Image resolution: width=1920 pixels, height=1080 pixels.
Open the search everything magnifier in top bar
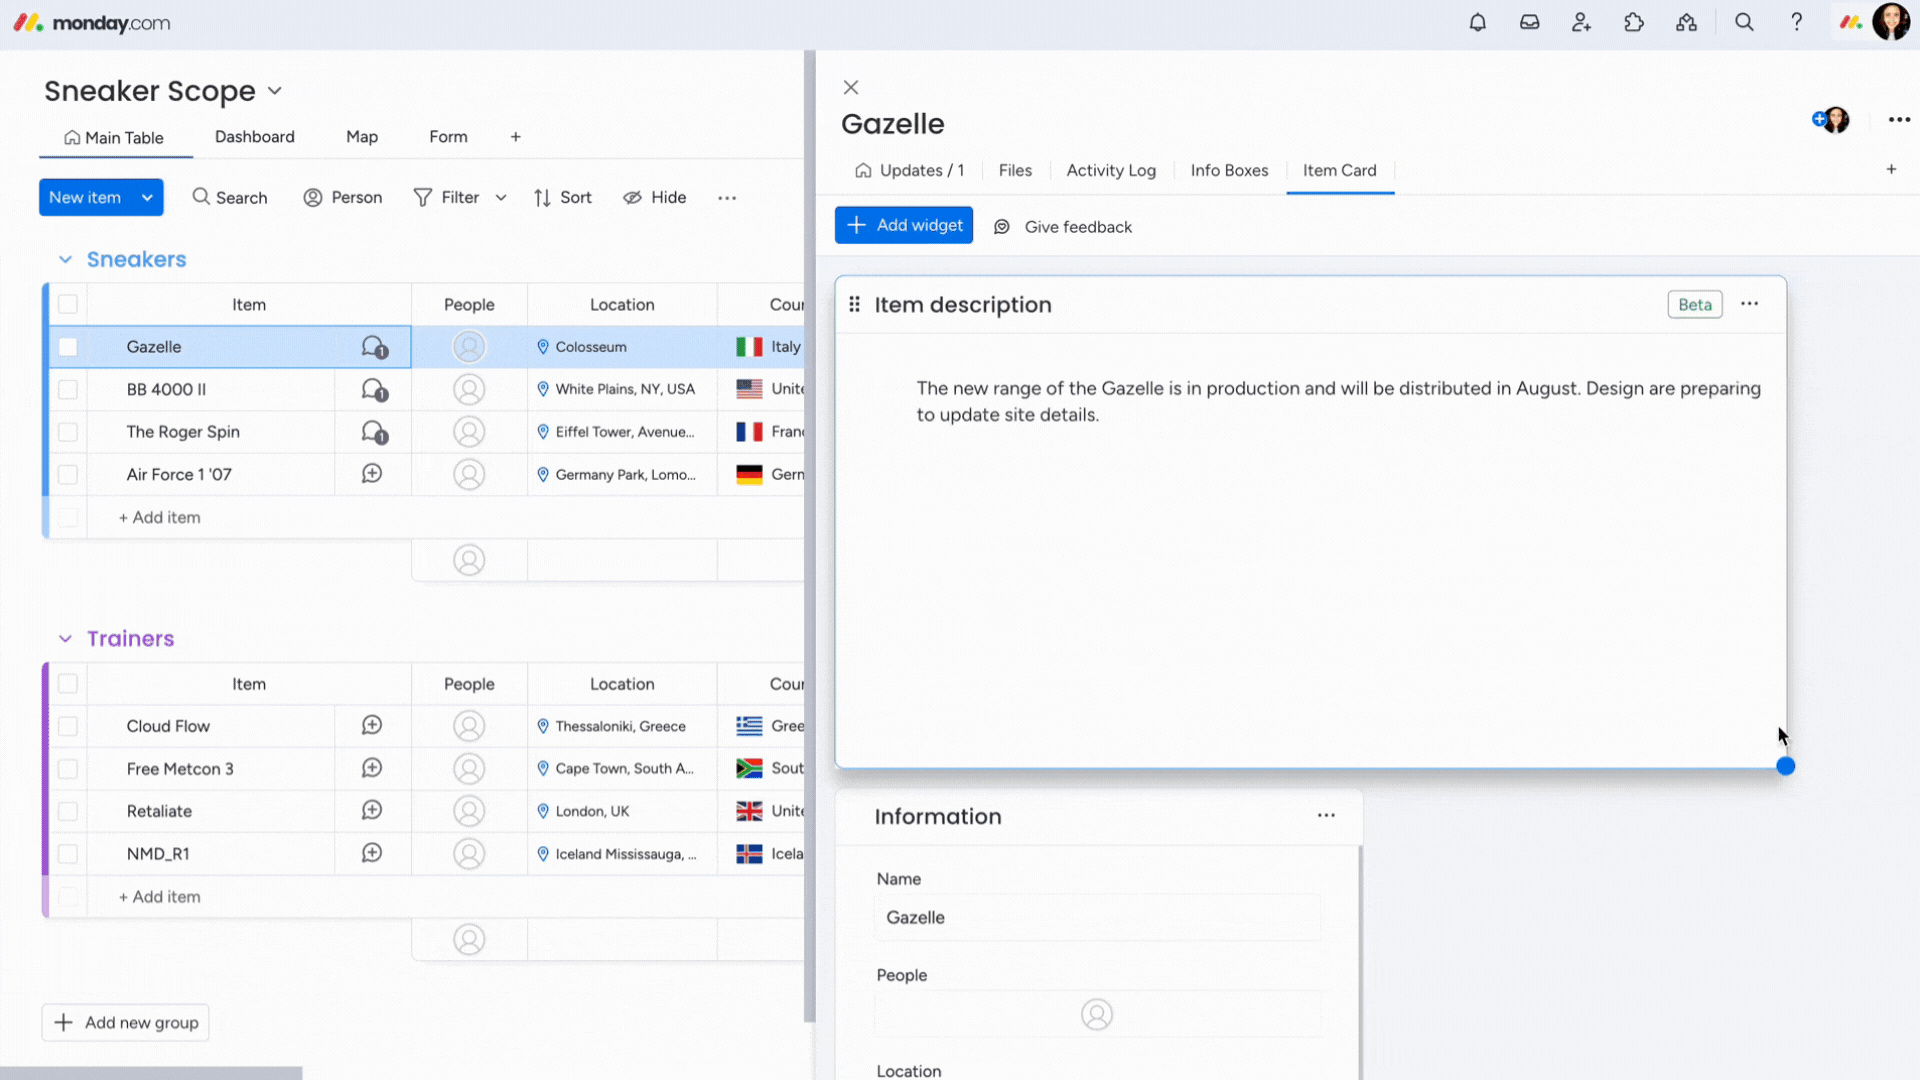coord(1744,22)
